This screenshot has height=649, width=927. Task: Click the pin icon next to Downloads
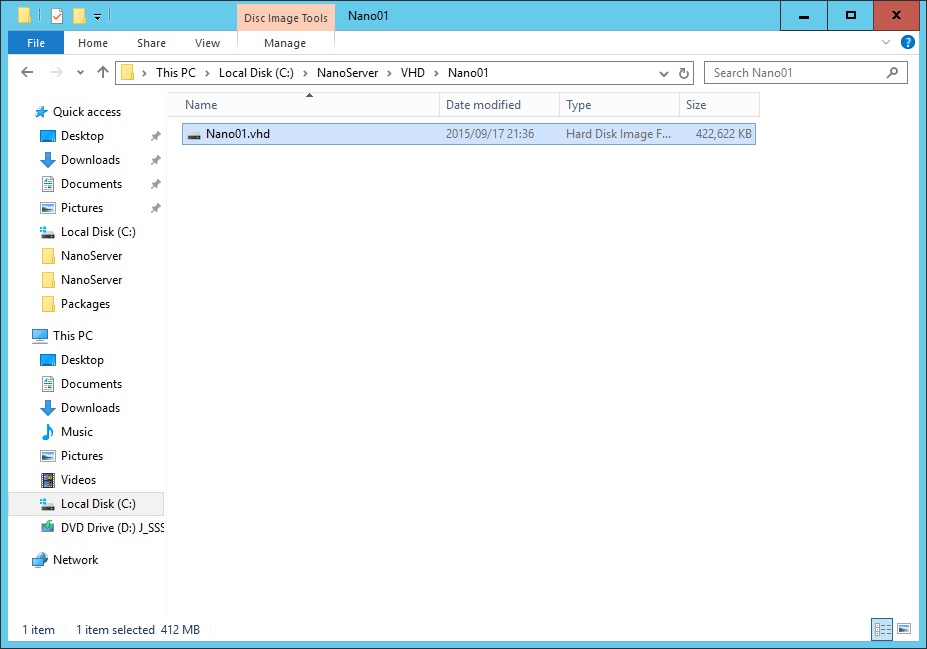tap(155, 160)
